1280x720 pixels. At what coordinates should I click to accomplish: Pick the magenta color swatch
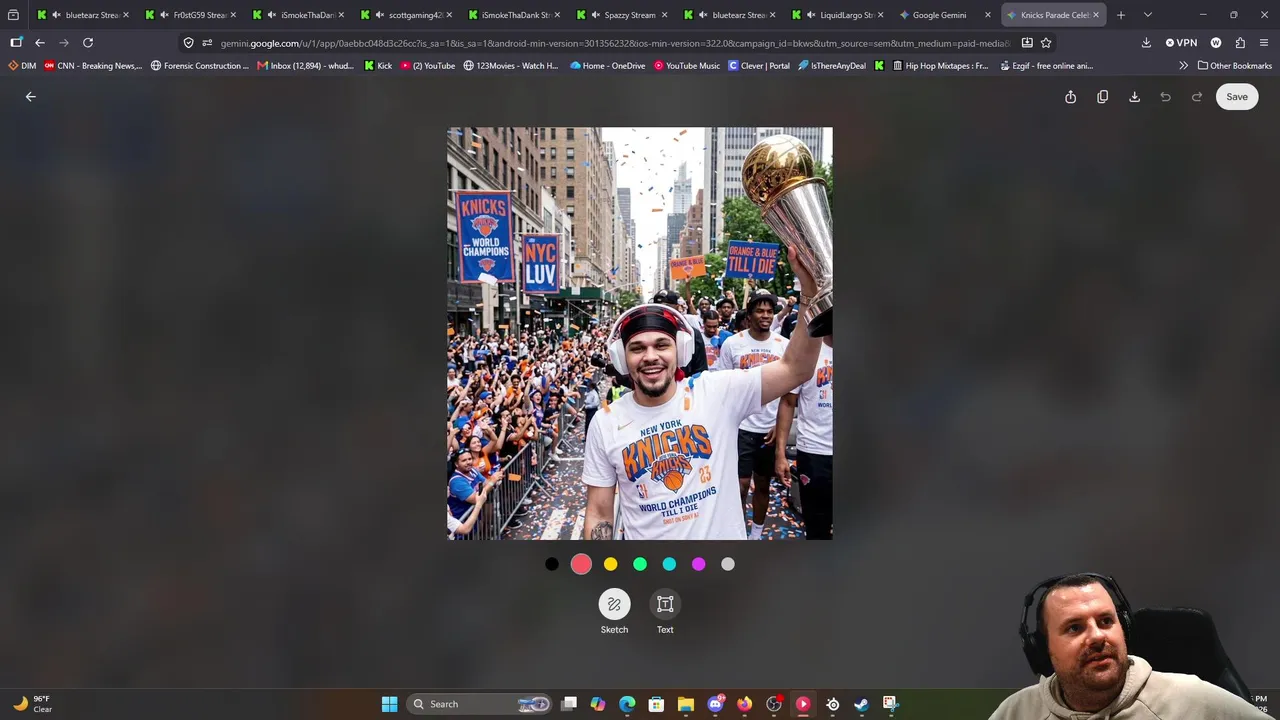click(x=698, y=564)
